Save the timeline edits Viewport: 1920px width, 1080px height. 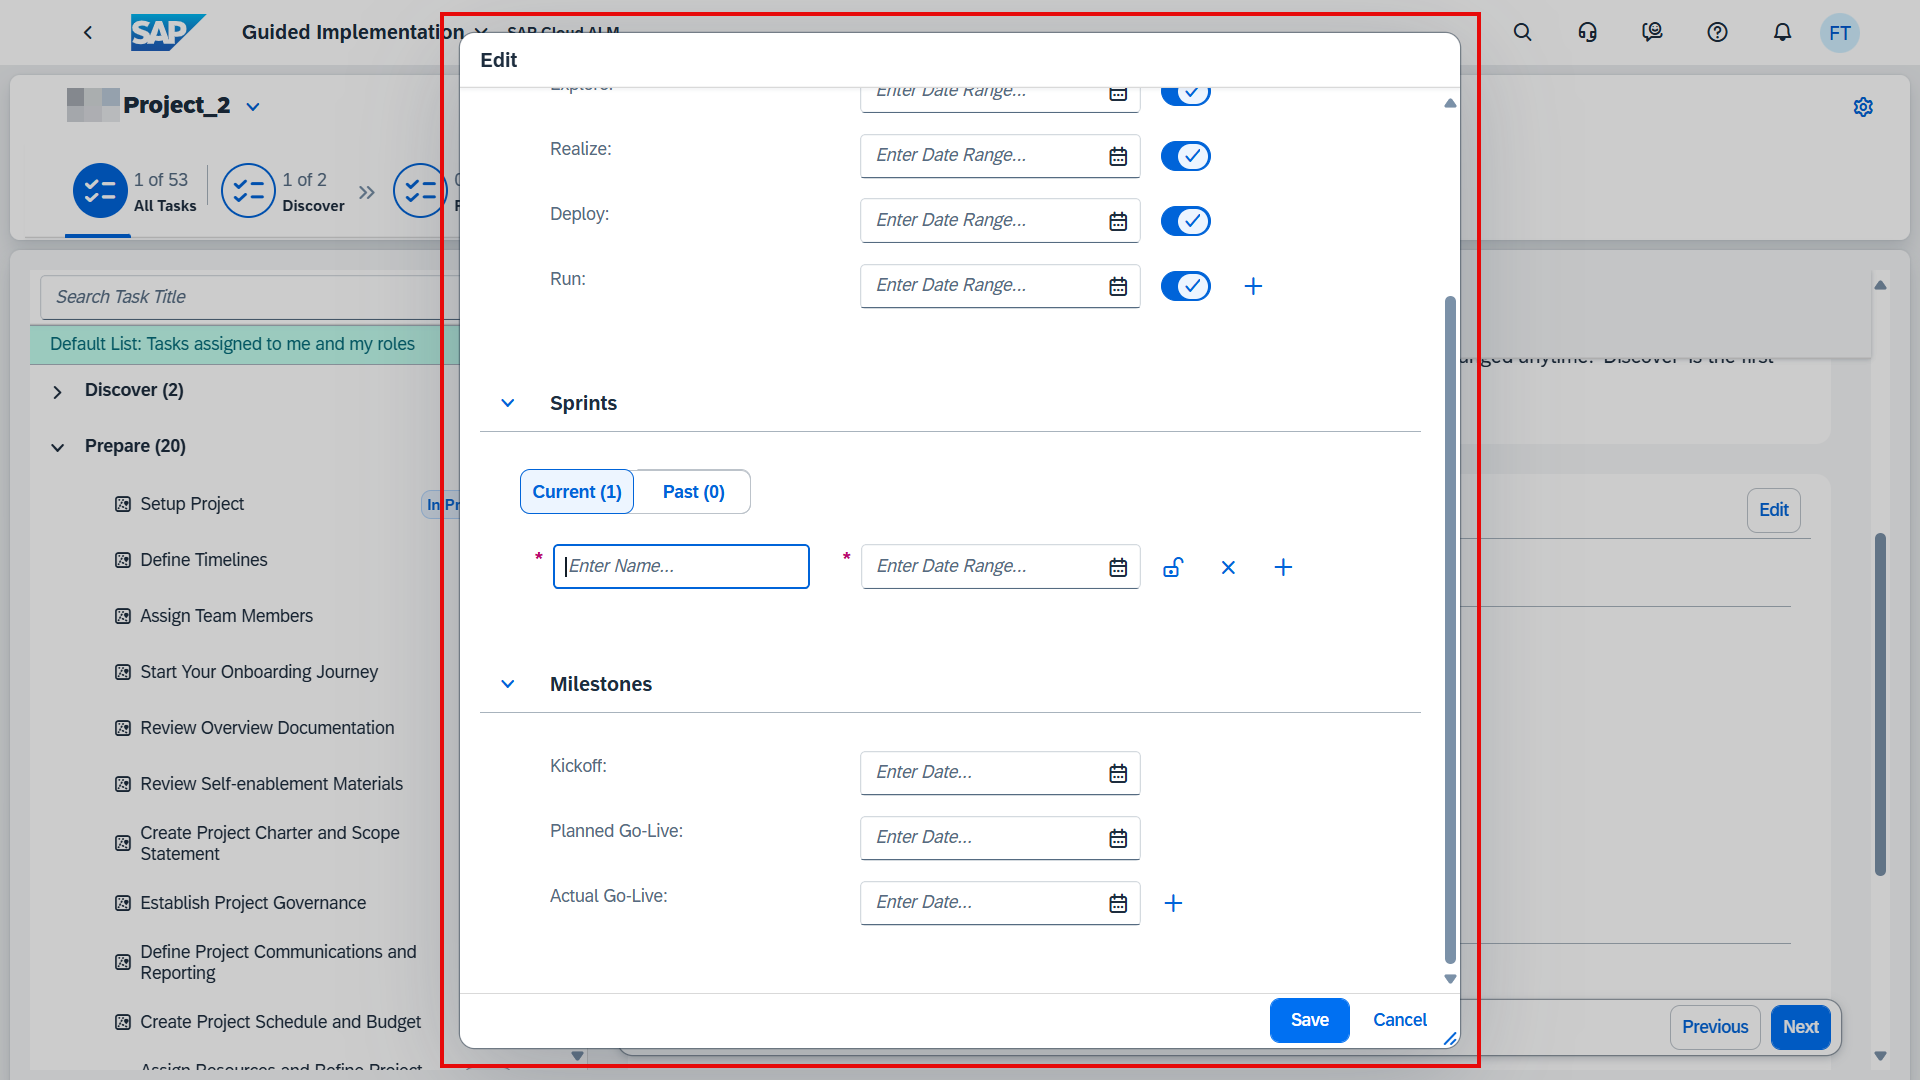click(x=1309, y=1020)
